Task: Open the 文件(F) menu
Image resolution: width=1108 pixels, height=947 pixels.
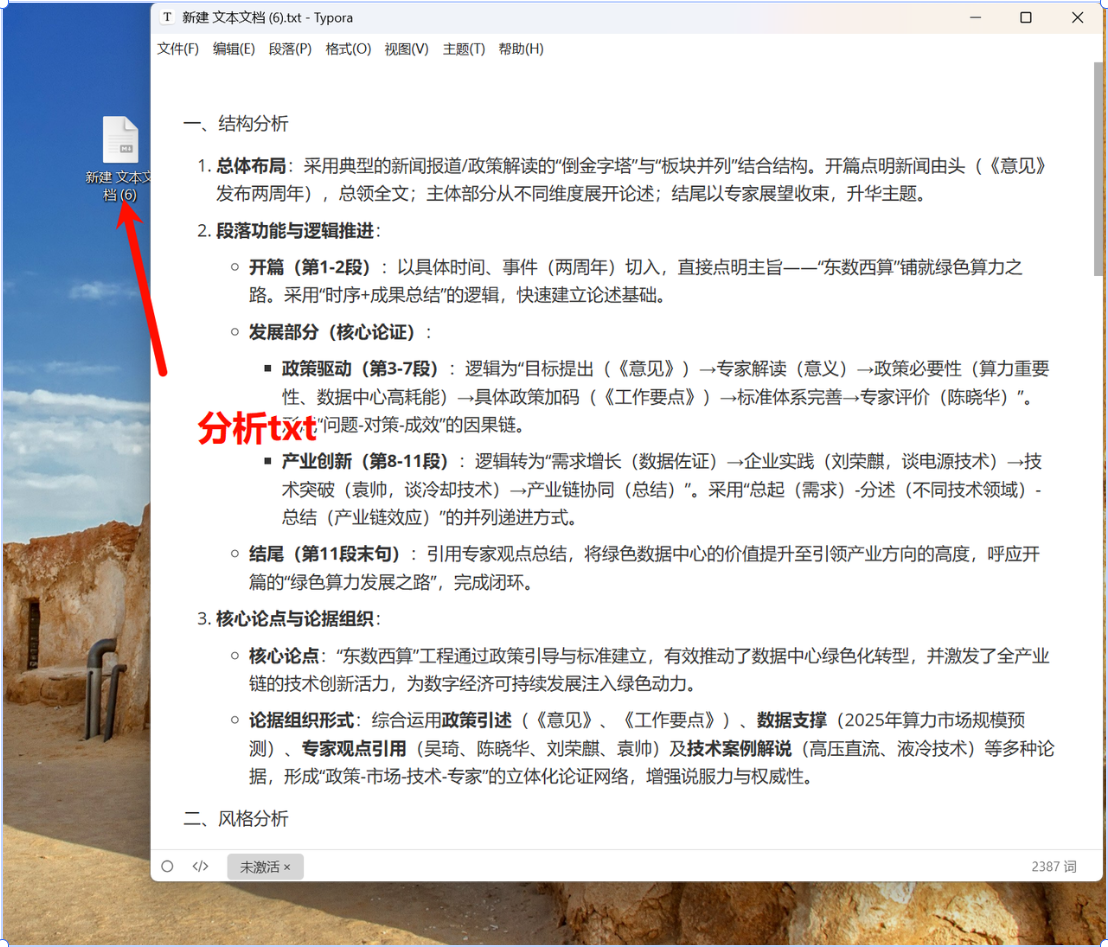Action: point(177,49)
